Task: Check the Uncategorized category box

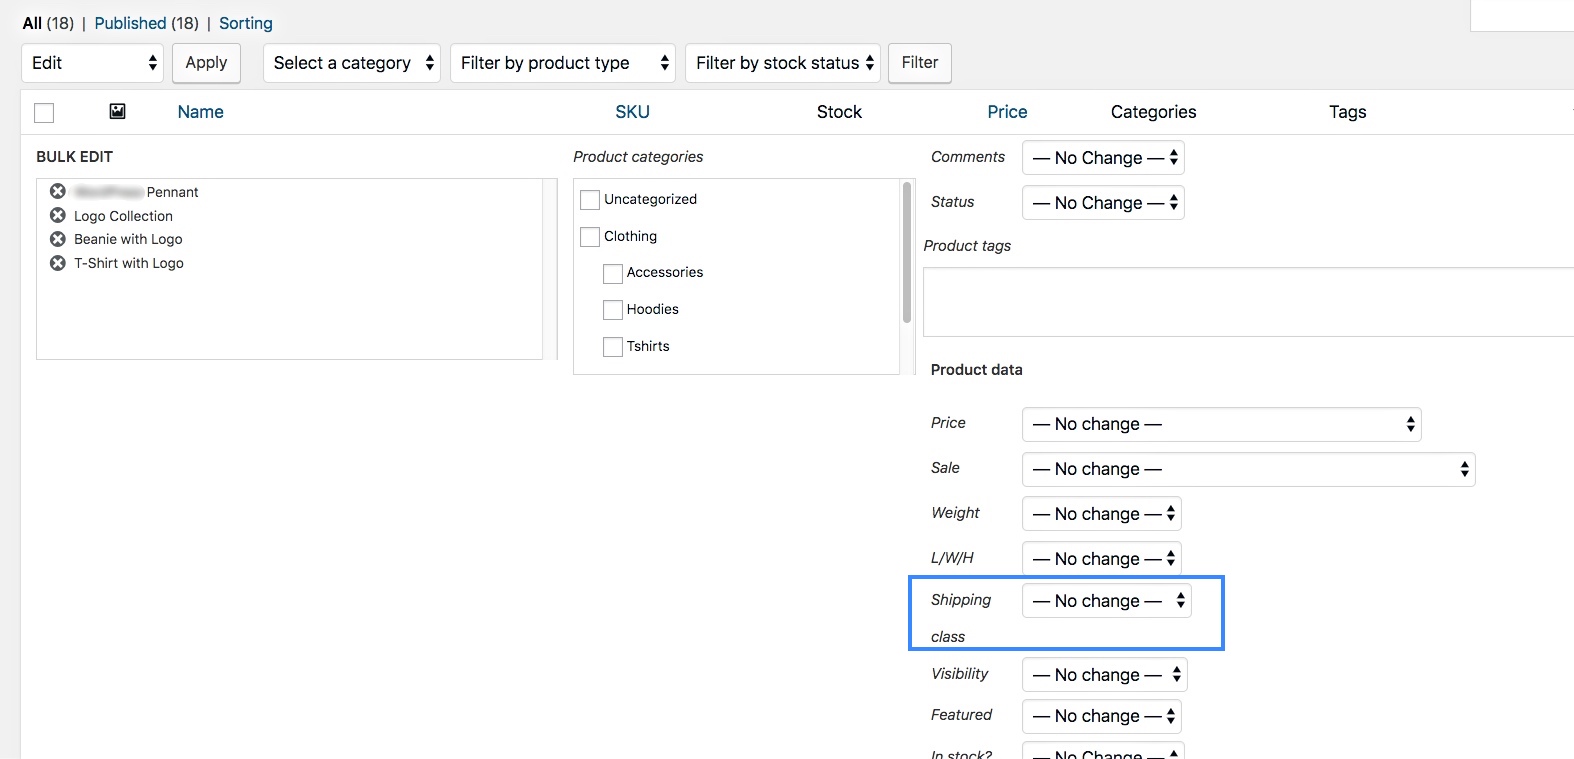Action: (590, 200)
